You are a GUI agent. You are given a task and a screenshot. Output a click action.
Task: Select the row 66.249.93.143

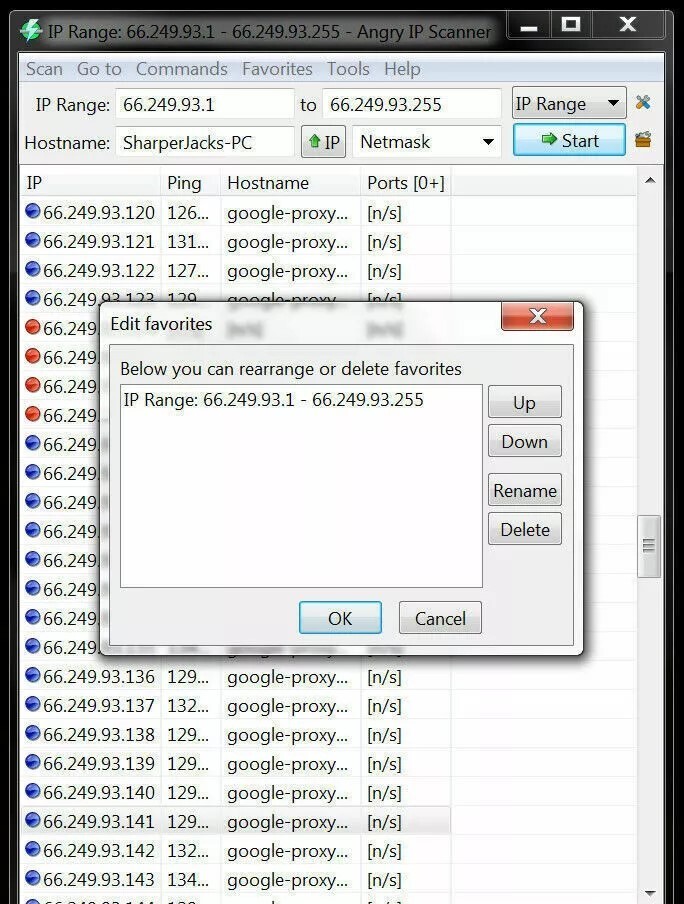[236, 879]
